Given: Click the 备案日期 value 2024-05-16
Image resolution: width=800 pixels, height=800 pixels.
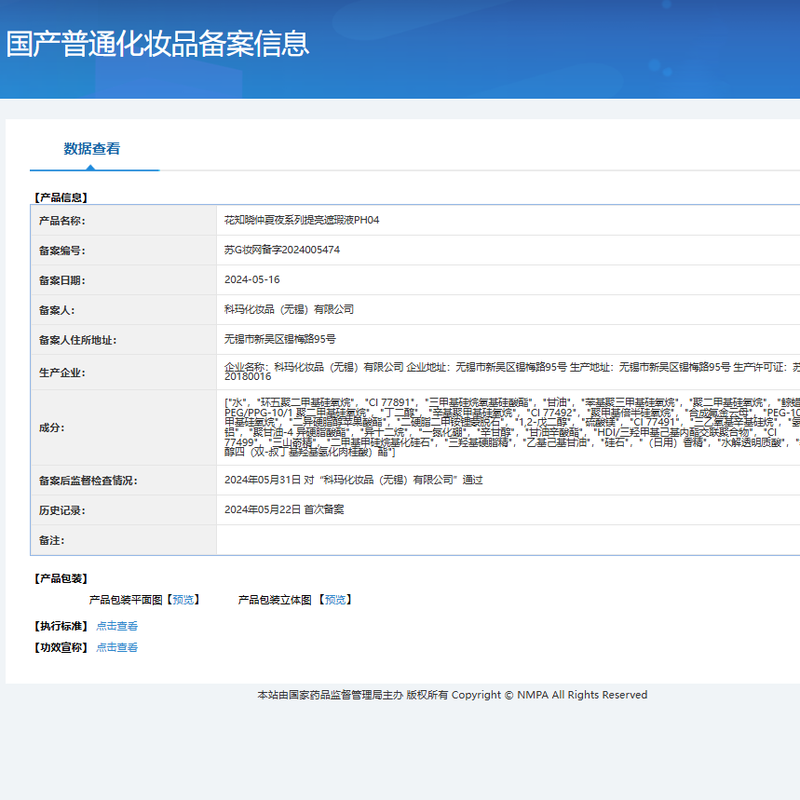Looking at the screenshot, I should 252,280.
